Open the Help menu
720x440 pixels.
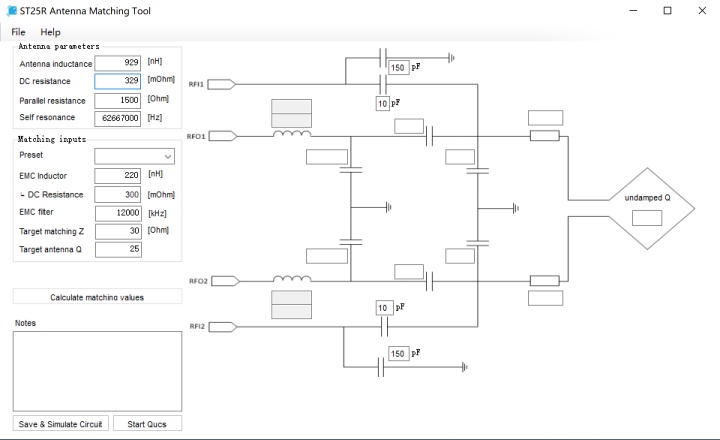tap(50, 32)
